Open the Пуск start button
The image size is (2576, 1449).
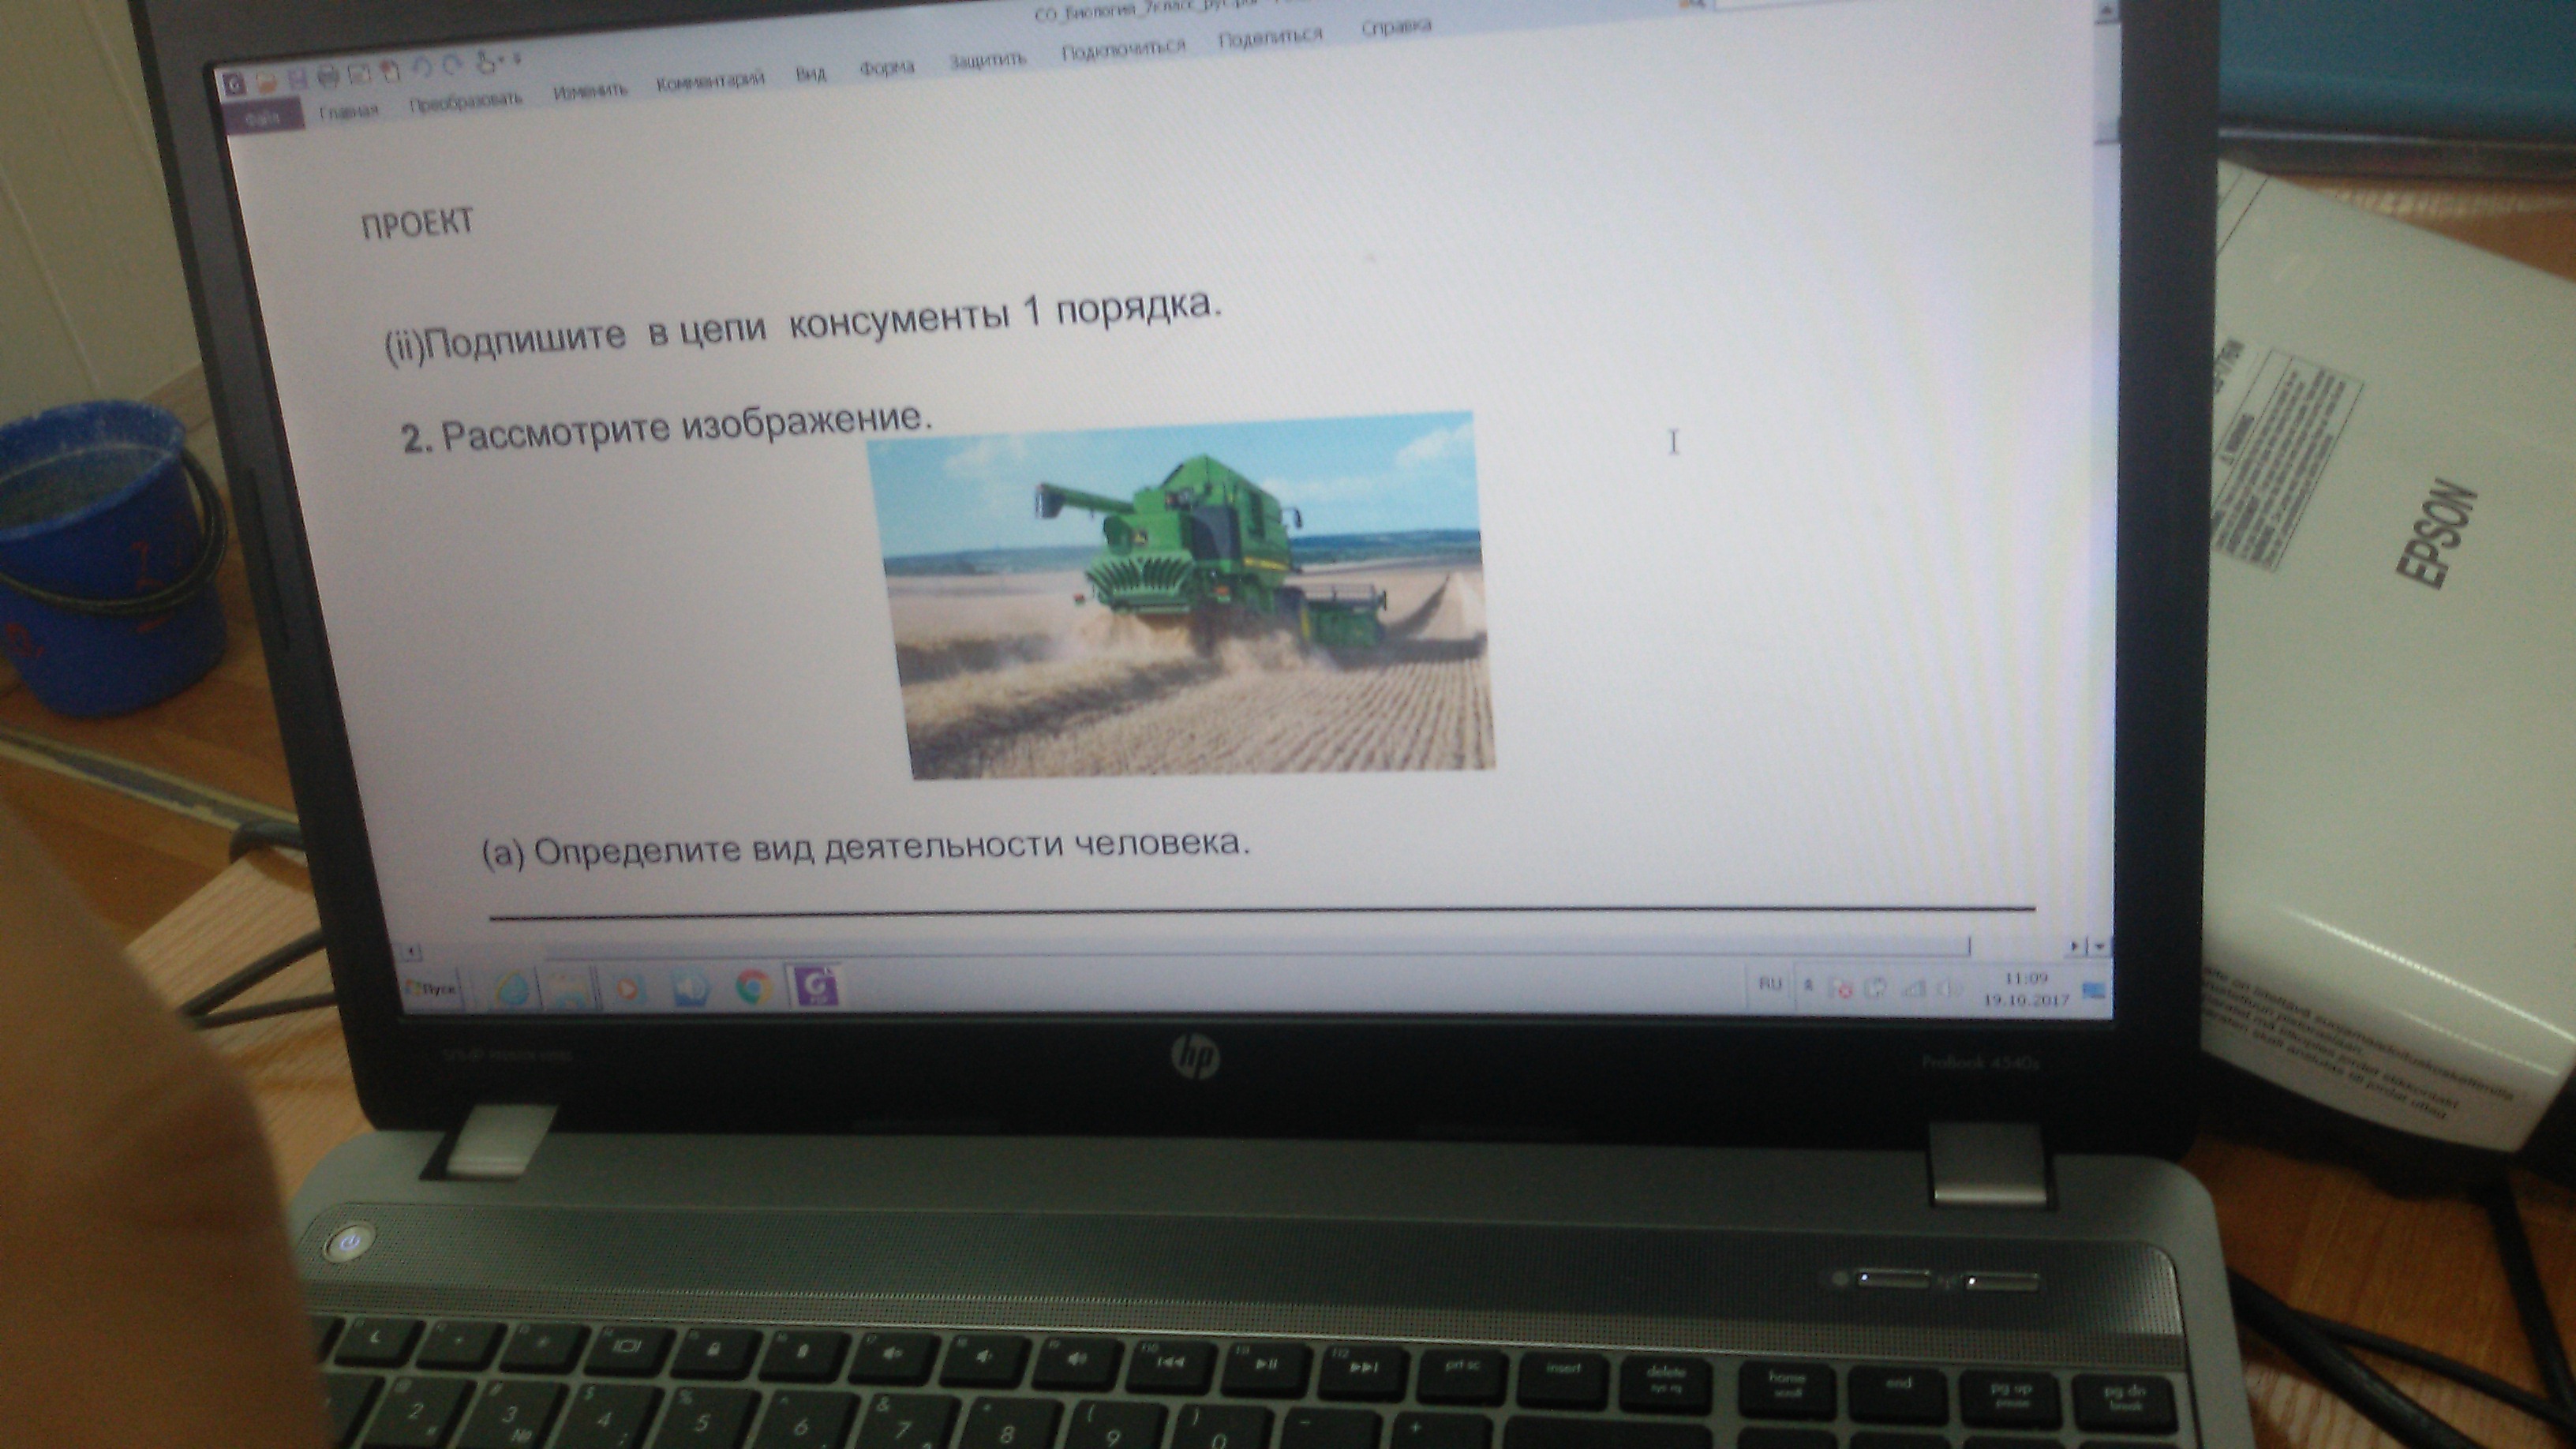(431, 989)
